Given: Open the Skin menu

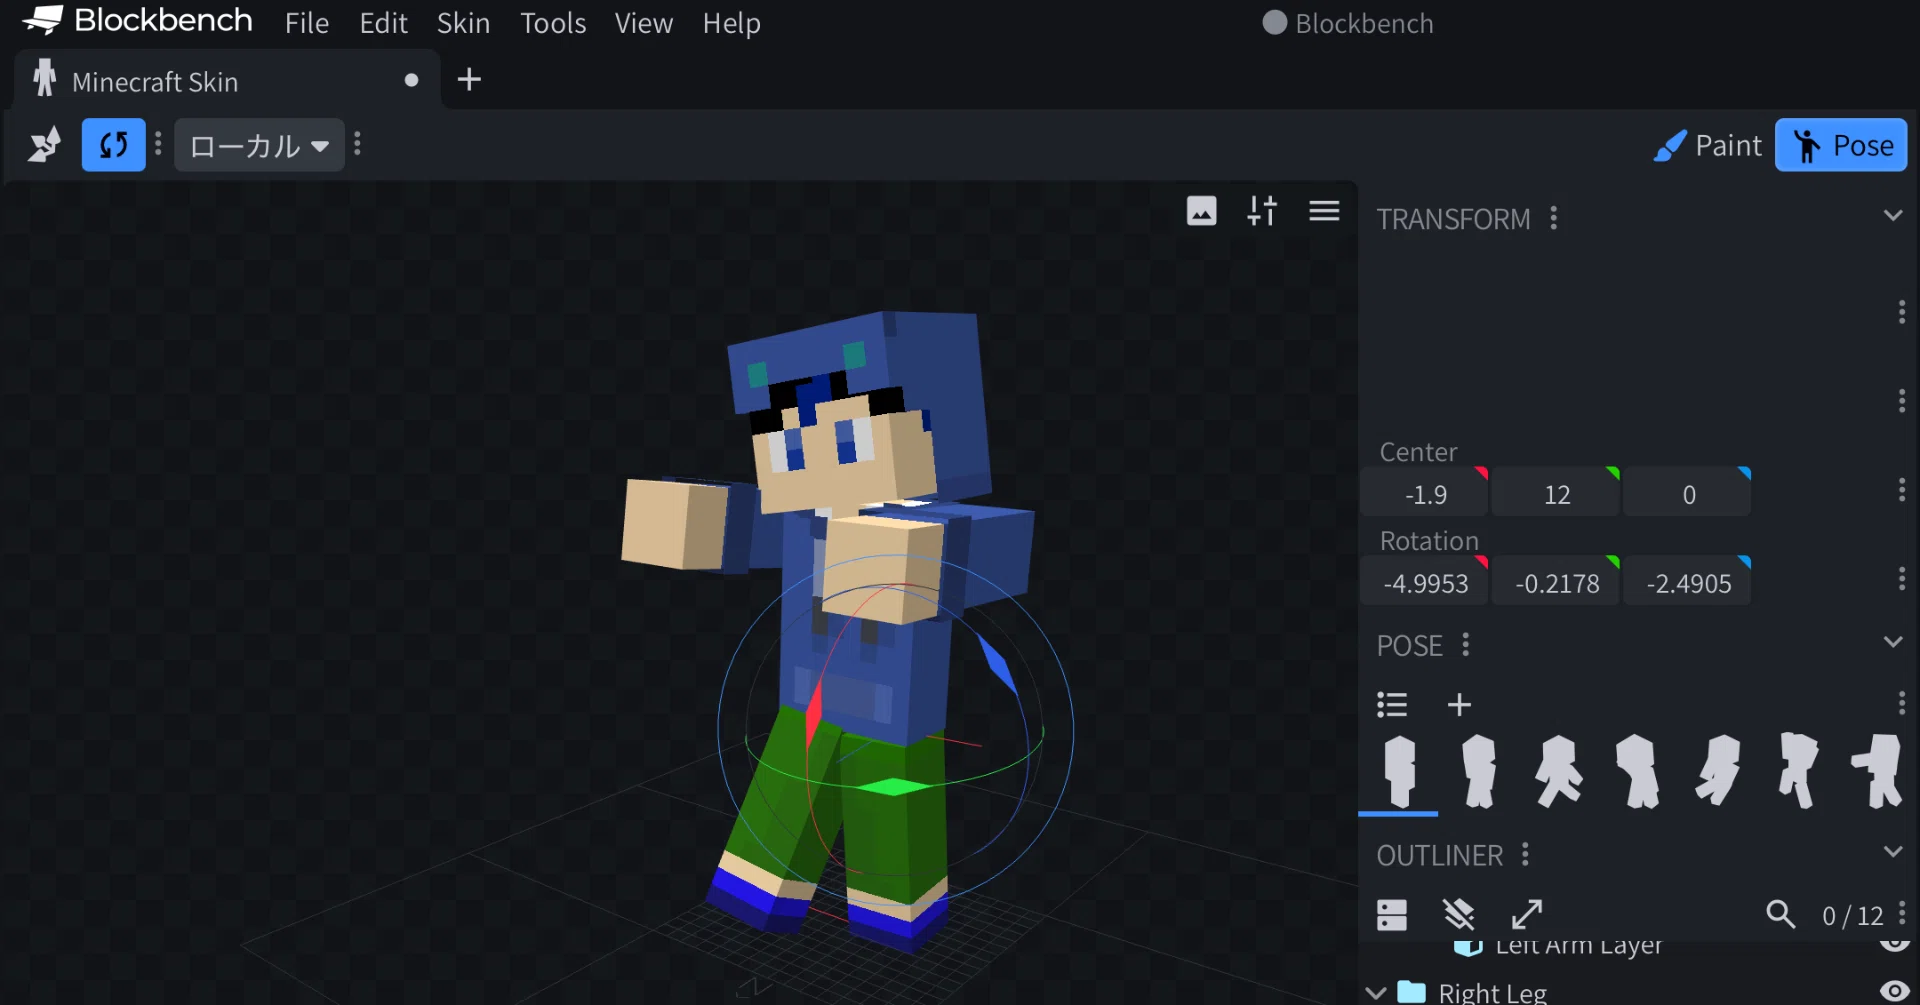Looking at the screenshot, I should pos(463,23).
